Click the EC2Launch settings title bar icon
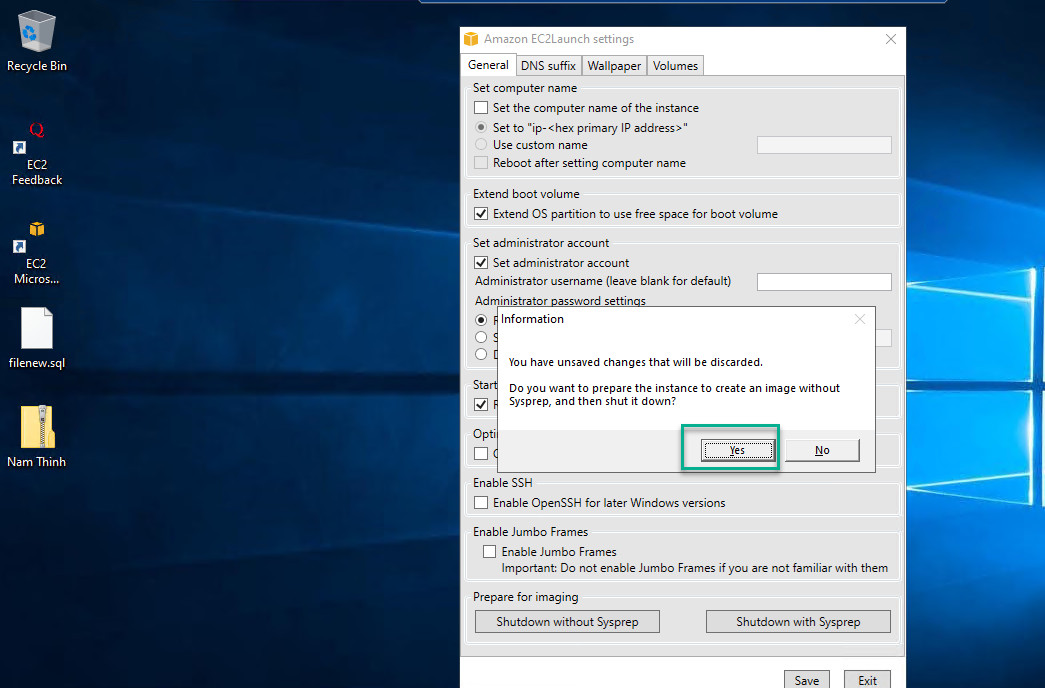This screenshot has height=688, width=1045. pos(471,39)
